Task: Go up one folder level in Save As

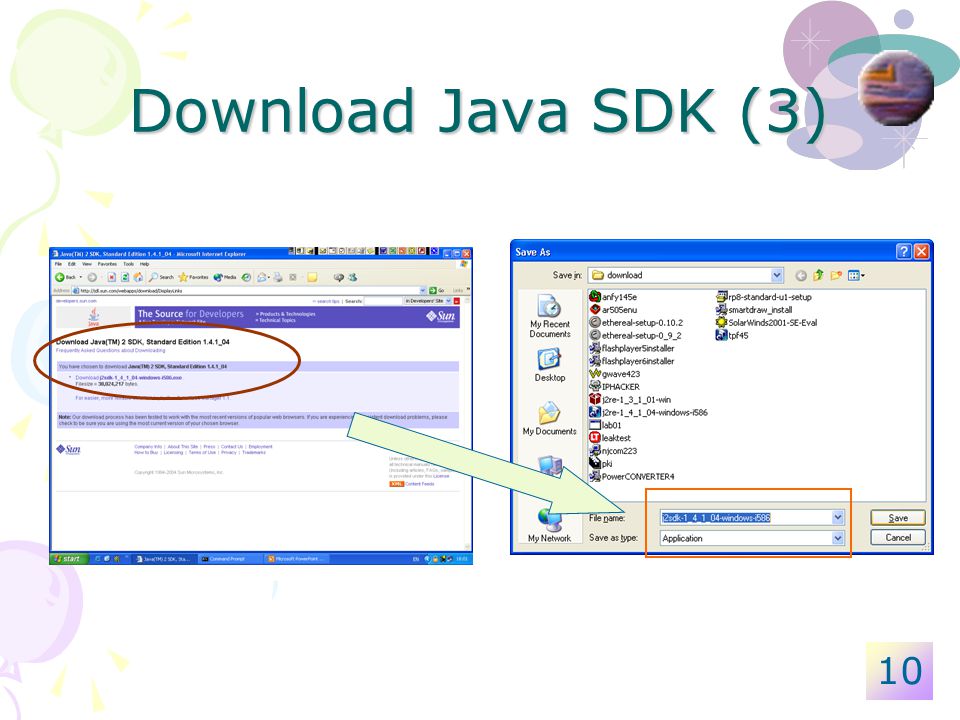Action: click(x=819, y=276)
